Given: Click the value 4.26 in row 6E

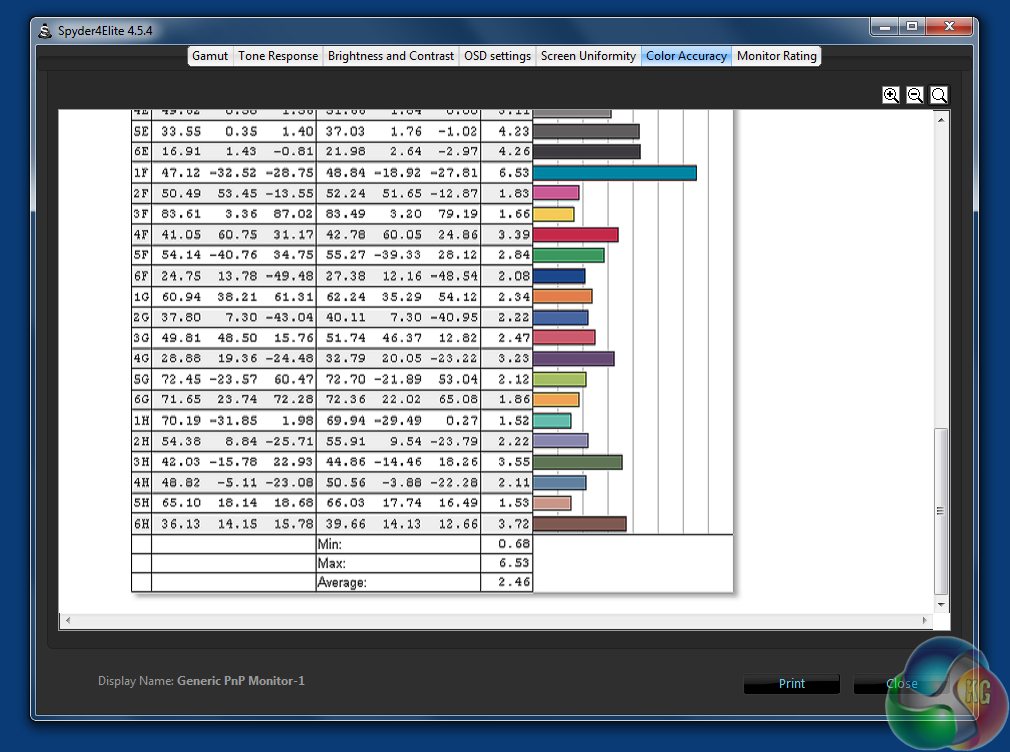Looking at the screenshot, I should click(x=513, y=151).
